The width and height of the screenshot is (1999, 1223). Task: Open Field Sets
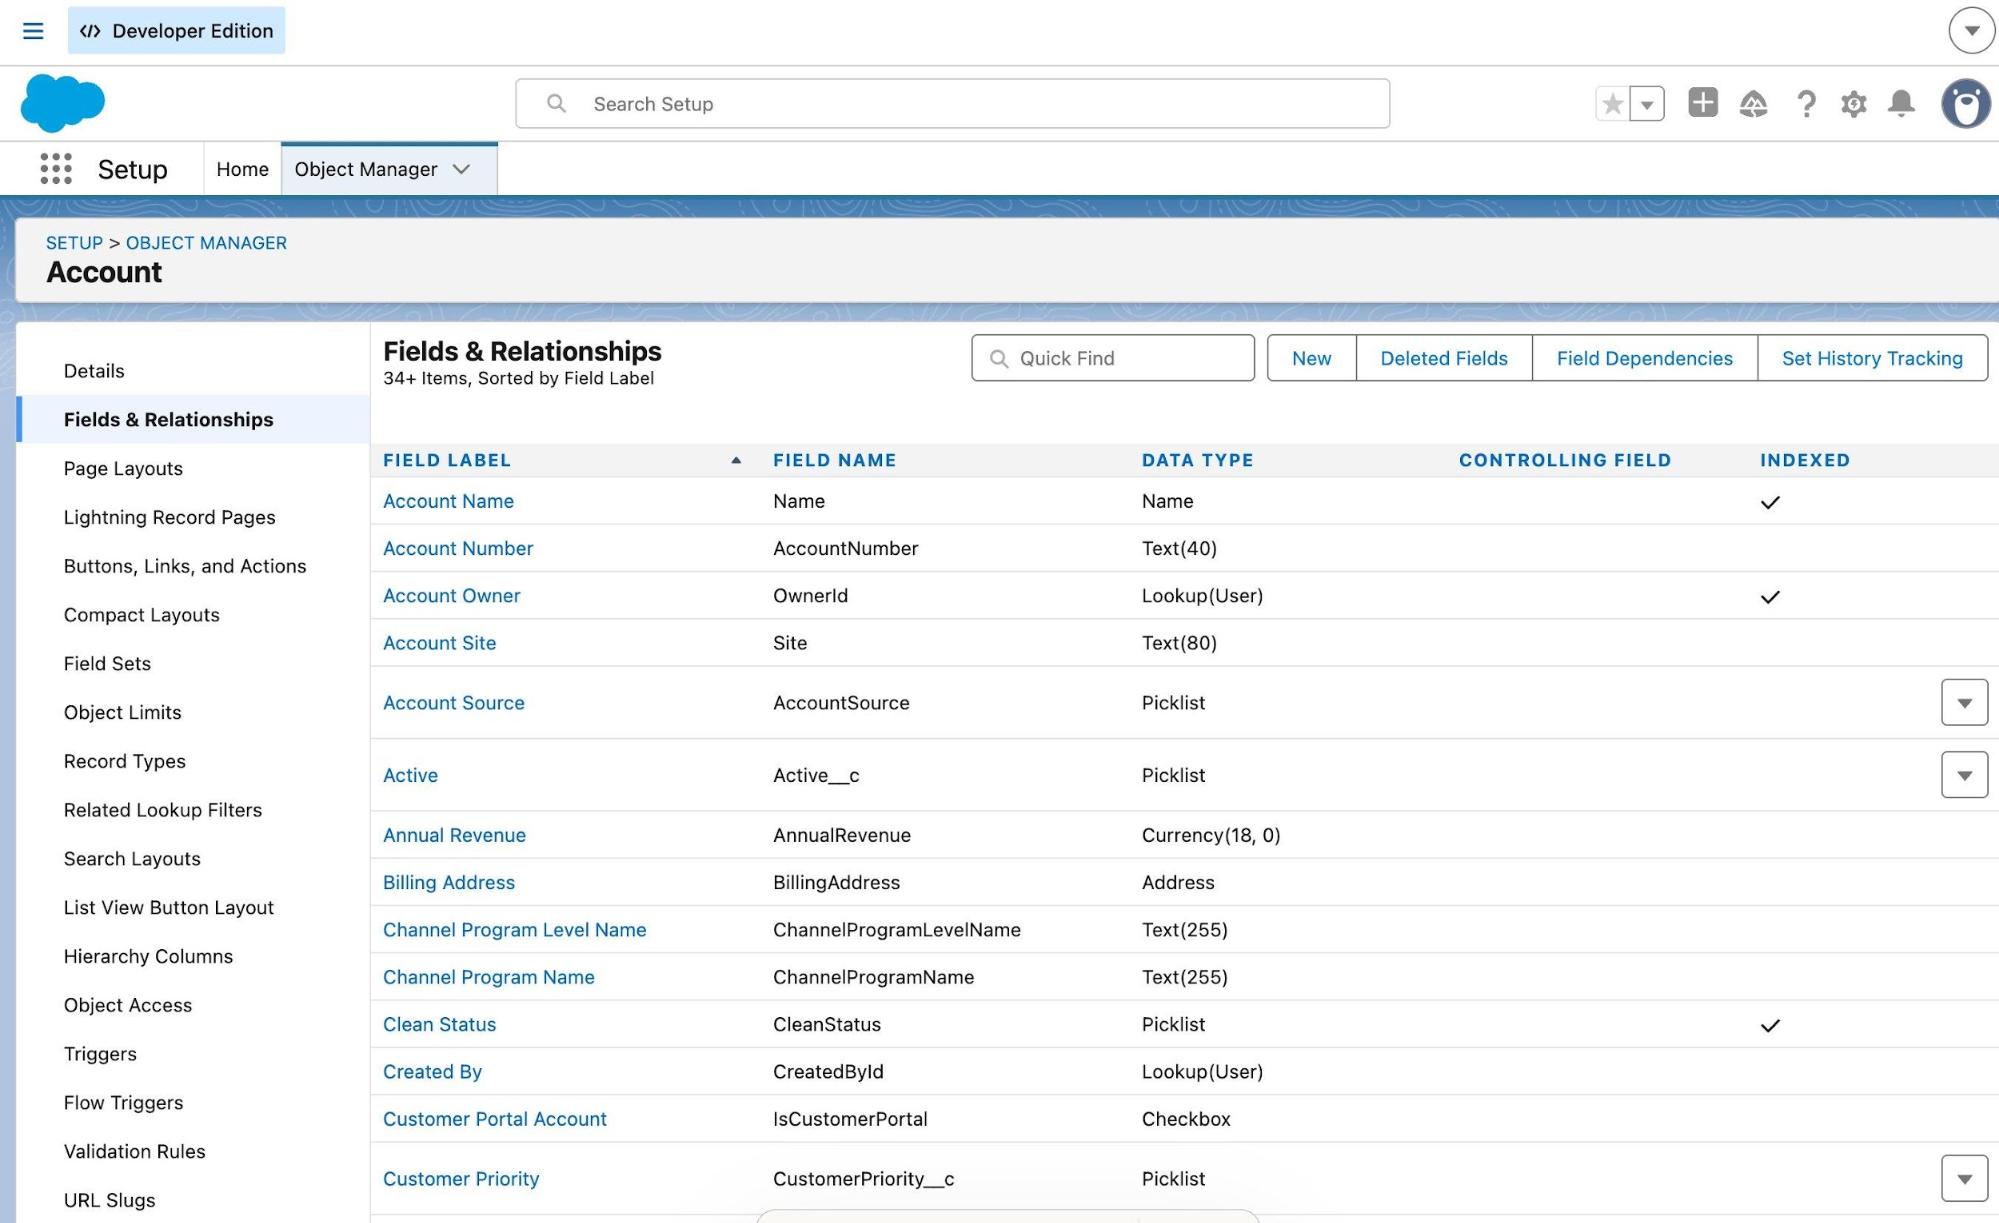coord(107,664)
